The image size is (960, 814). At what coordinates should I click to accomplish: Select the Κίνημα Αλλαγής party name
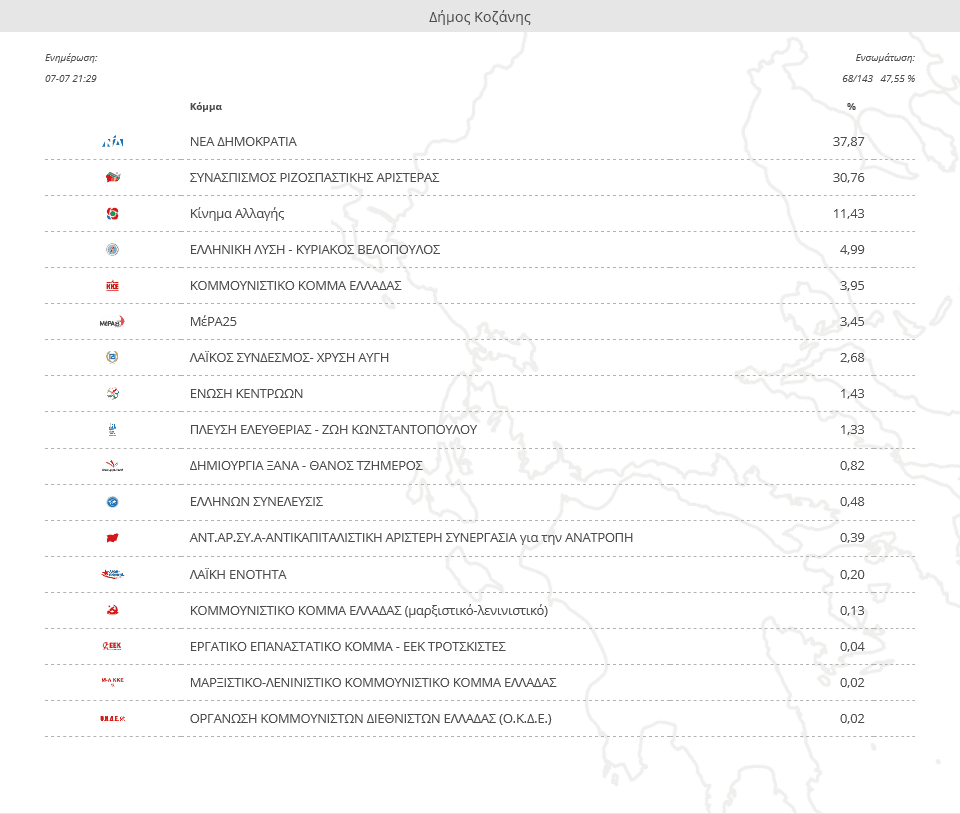pyautogui.click(x=237, y=214)
